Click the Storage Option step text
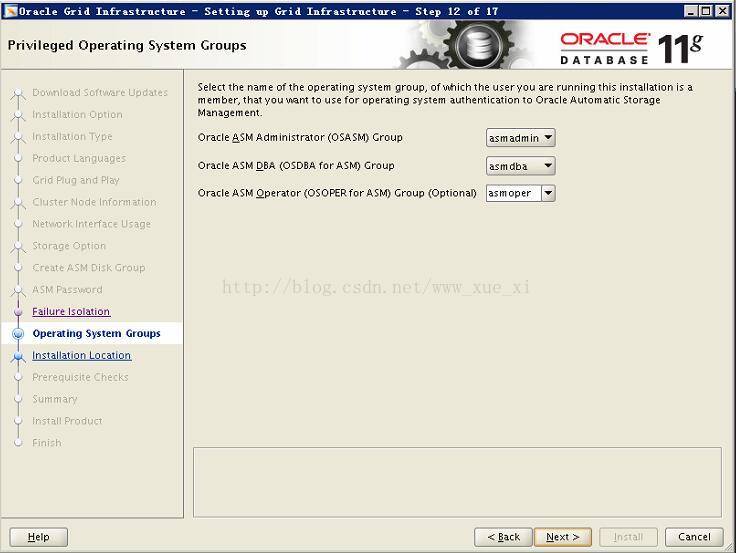Screen dimensions: 736x553 [x=69, y=246]
